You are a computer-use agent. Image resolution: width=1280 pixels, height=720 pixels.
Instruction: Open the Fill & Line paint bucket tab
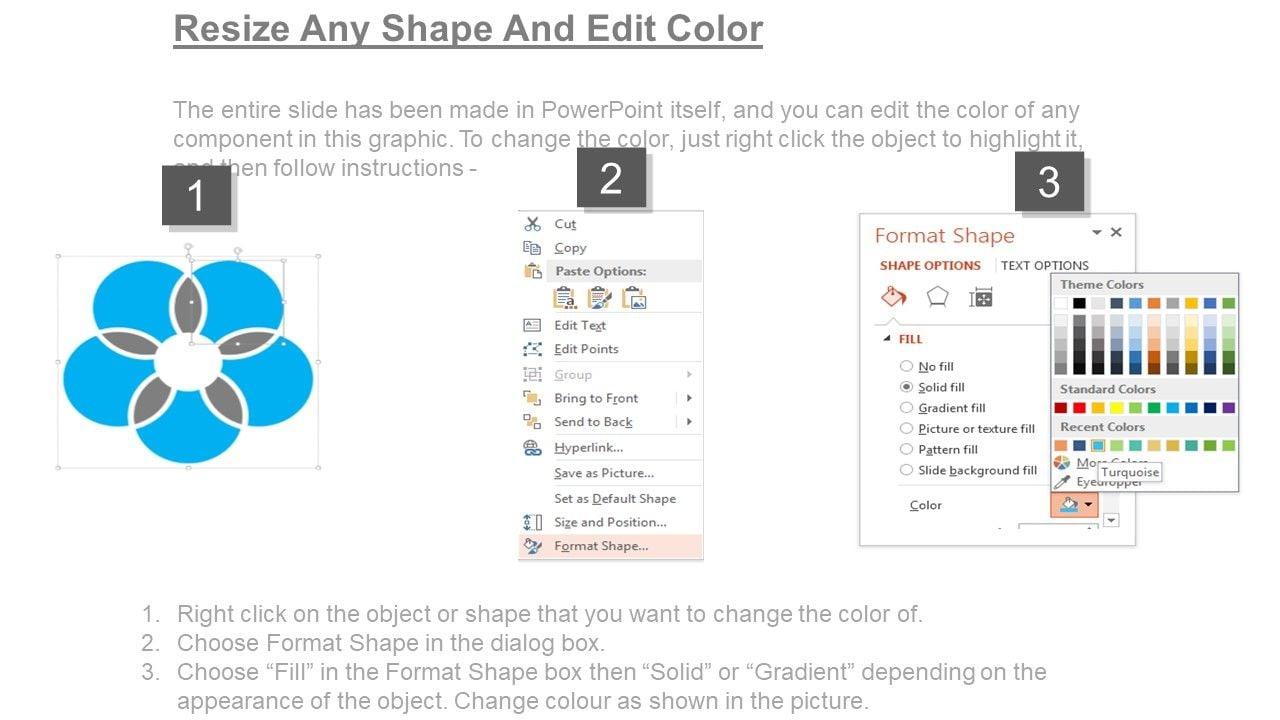click(892, 297)
